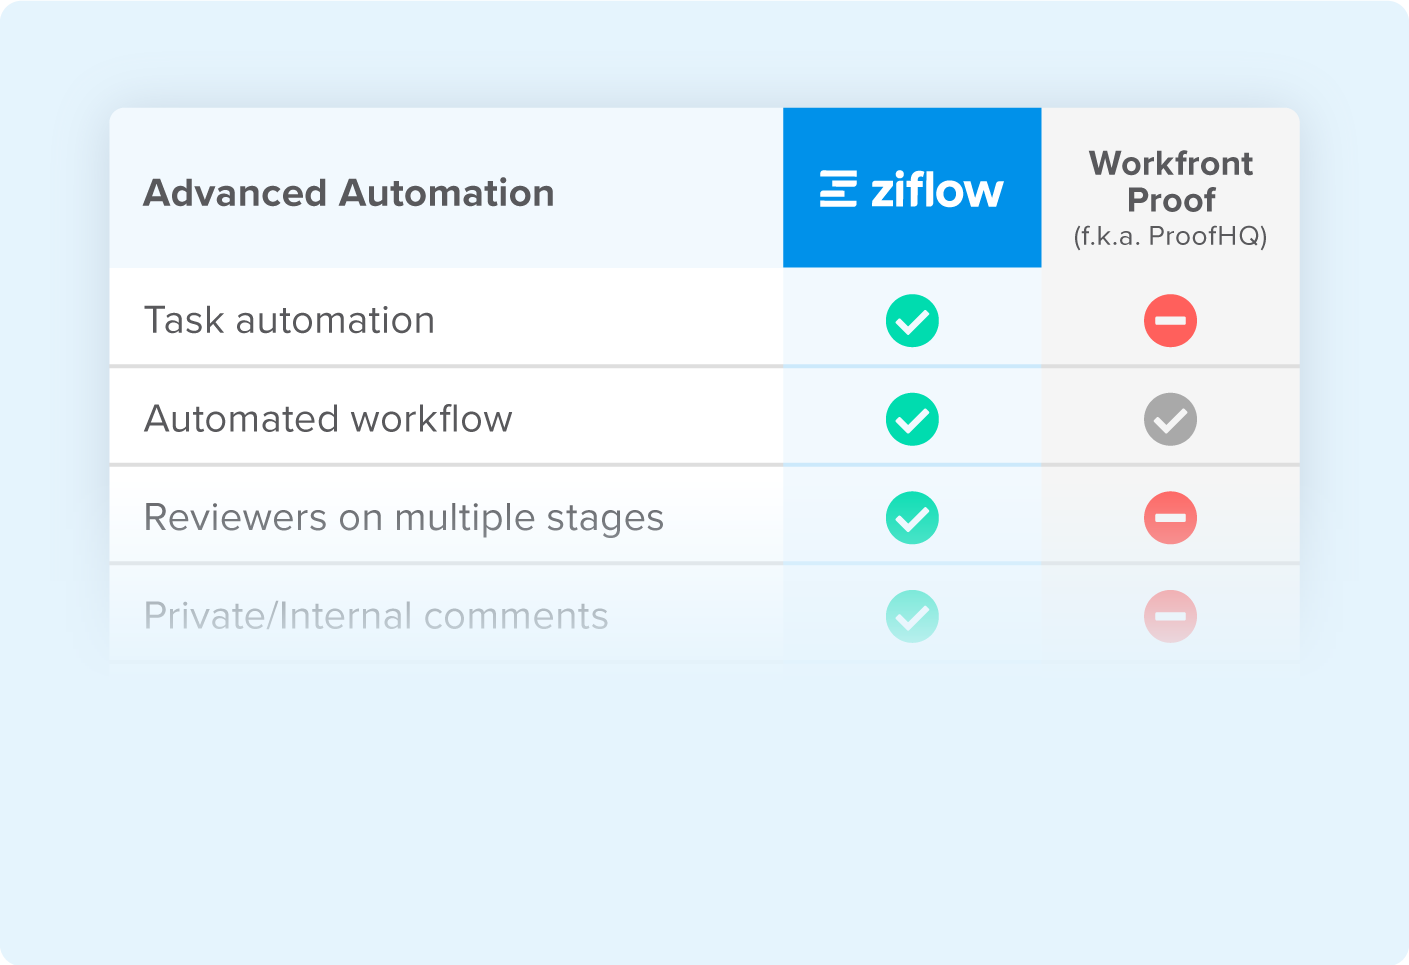Click the Ziflow stacked-lines logo mark

click(x=838, y=189)
